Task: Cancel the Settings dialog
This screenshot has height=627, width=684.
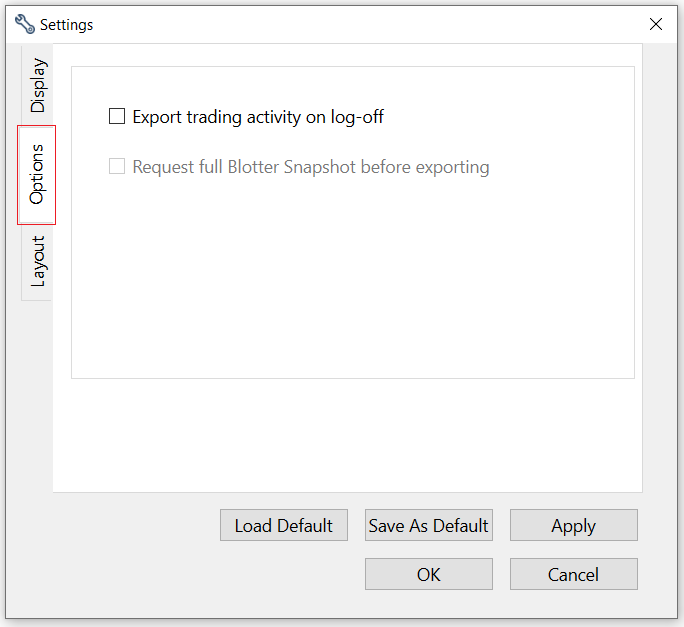Action: click(x=573, y=574)
